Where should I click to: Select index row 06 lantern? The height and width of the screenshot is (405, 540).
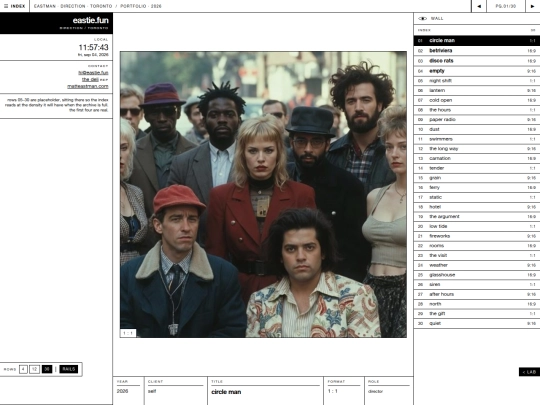[x=477, y=90]
